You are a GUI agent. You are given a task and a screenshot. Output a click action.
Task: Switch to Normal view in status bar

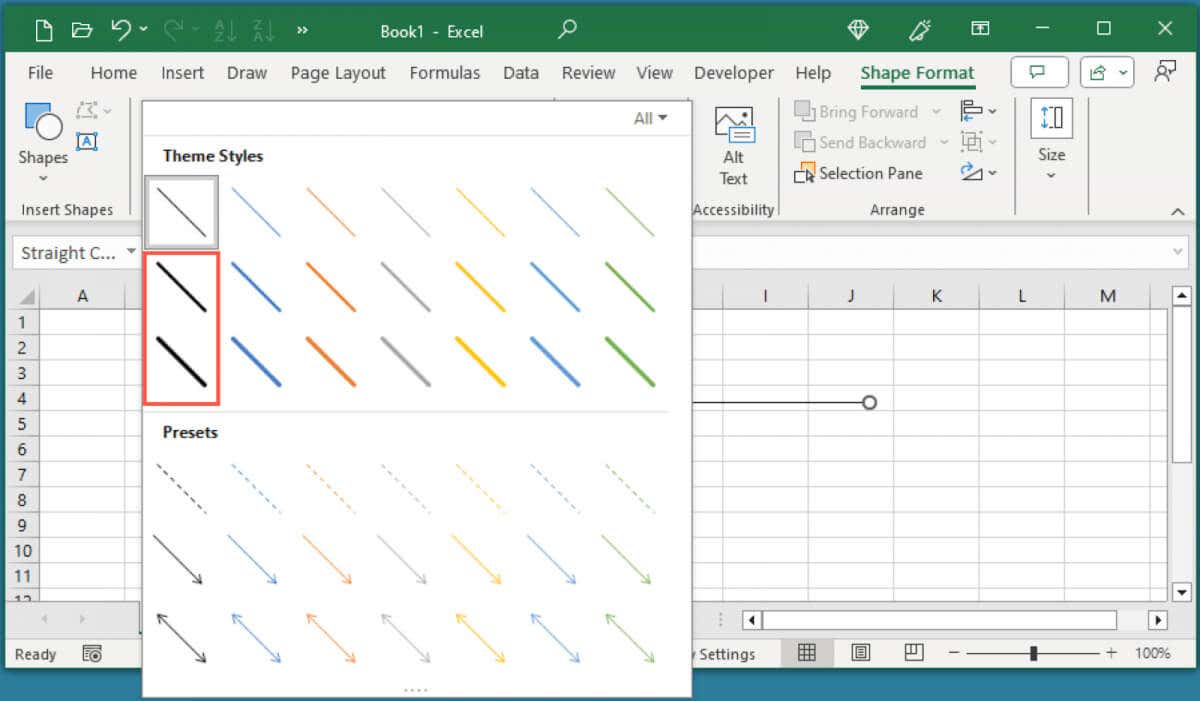click(806, 653)
